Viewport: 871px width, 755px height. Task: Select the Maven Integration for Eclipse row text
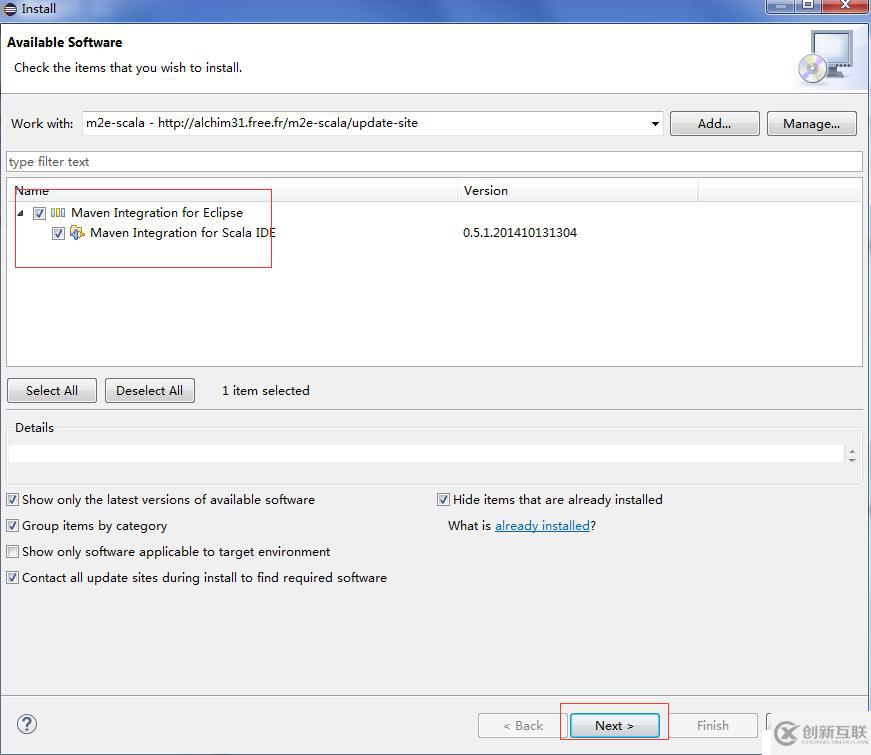[x=157, y=213]
